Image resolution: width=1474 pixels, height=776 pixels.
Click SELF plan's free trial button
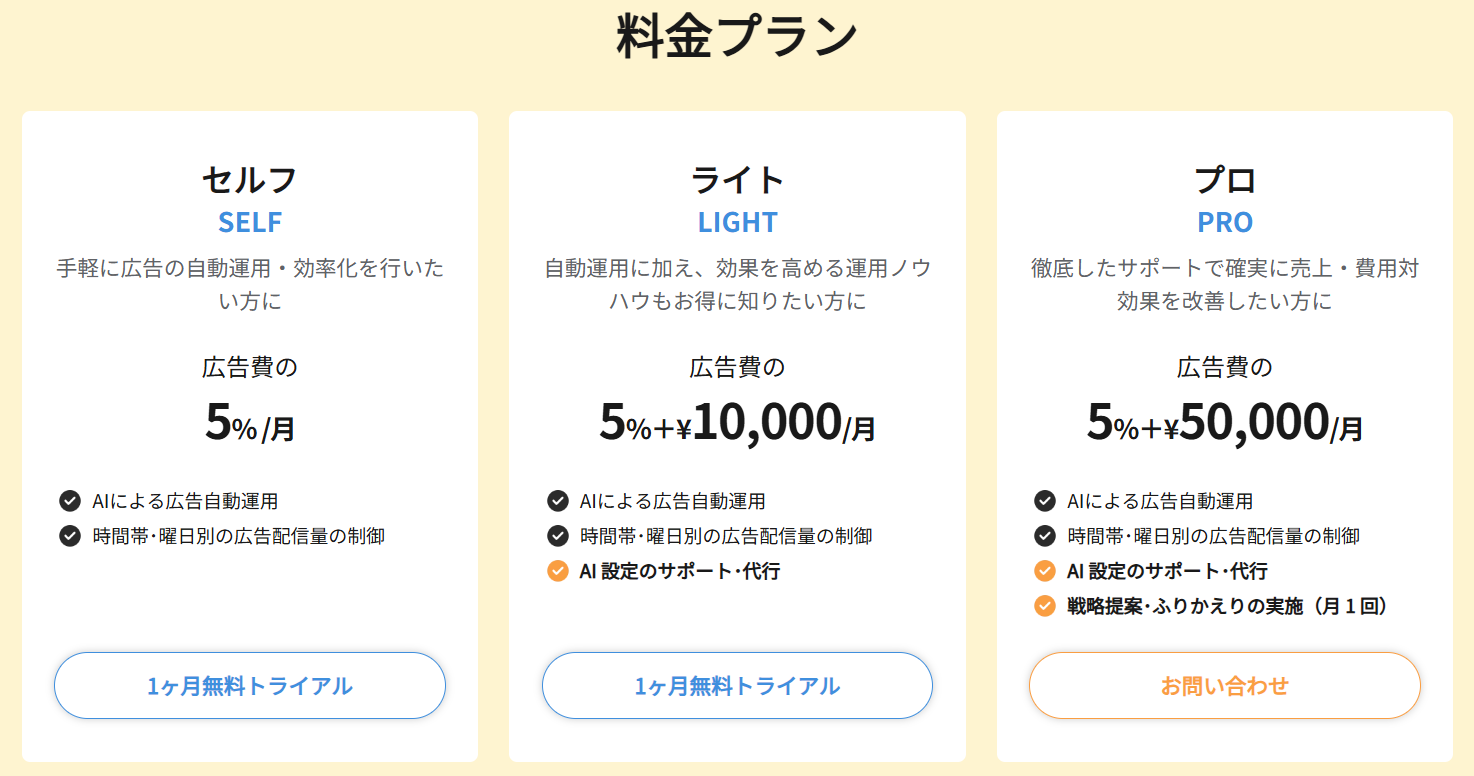[x=249, y=686]
